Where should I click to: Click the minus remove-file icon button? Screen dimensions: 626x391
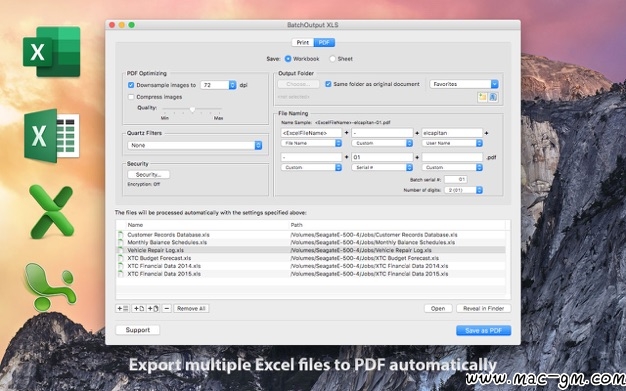click(x=167, y=308)
